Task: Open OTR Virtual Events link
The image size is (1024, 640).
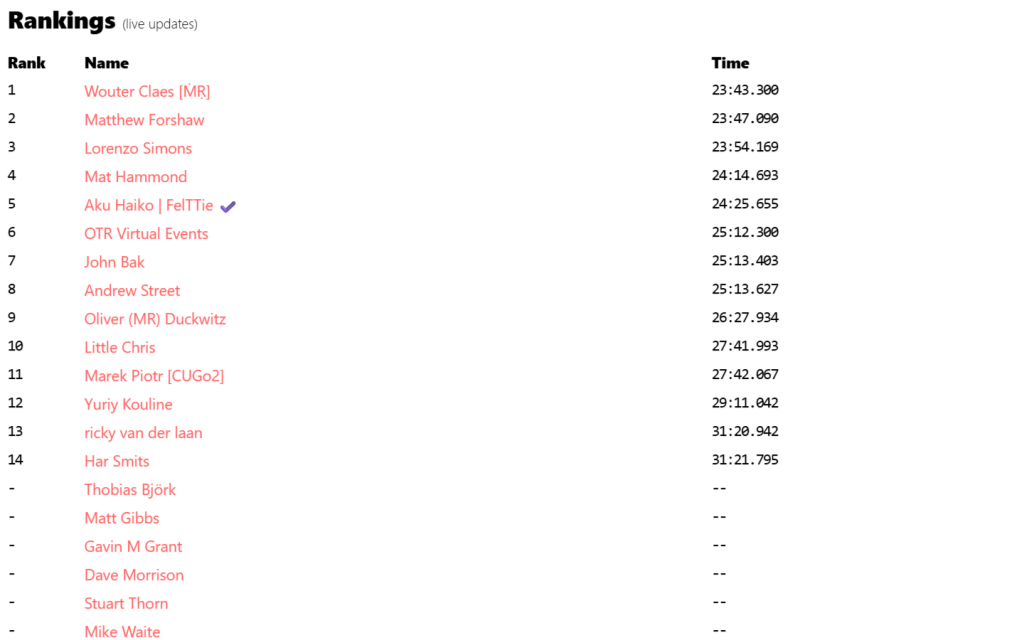Action: pos(146,234)
